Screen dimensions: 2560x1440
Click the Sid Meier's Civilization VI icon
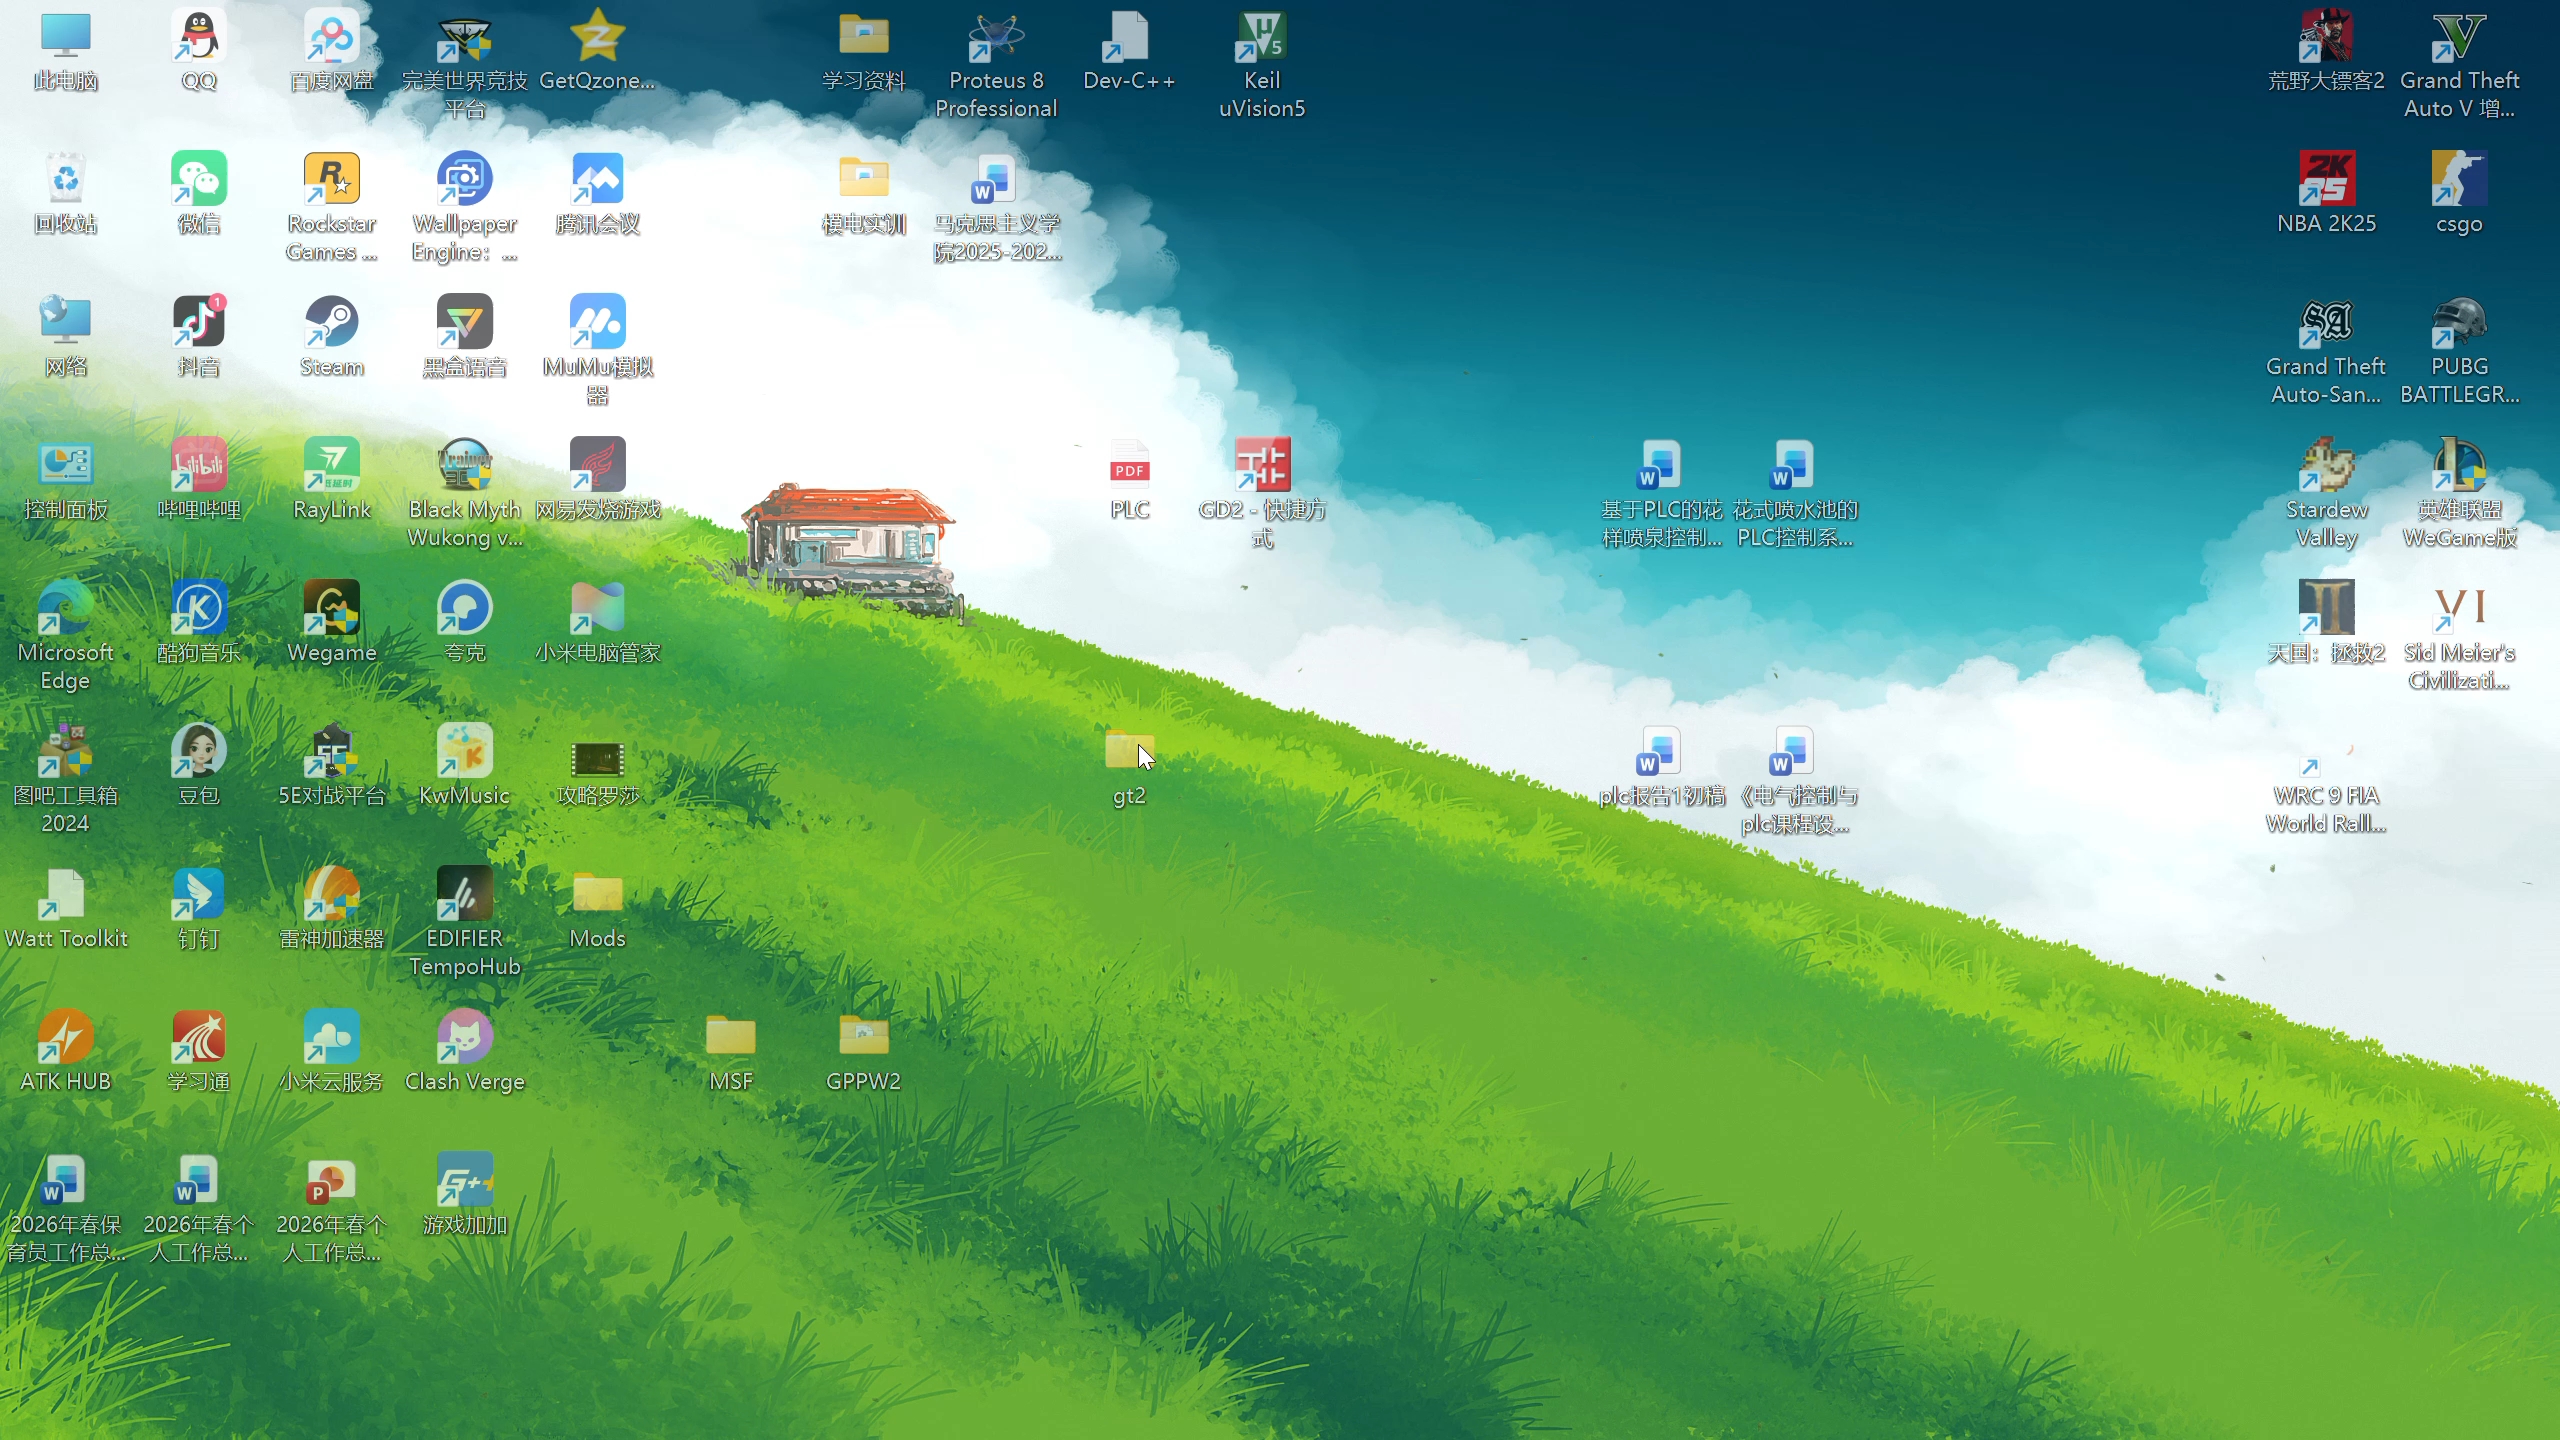[x=2460, y=609]
